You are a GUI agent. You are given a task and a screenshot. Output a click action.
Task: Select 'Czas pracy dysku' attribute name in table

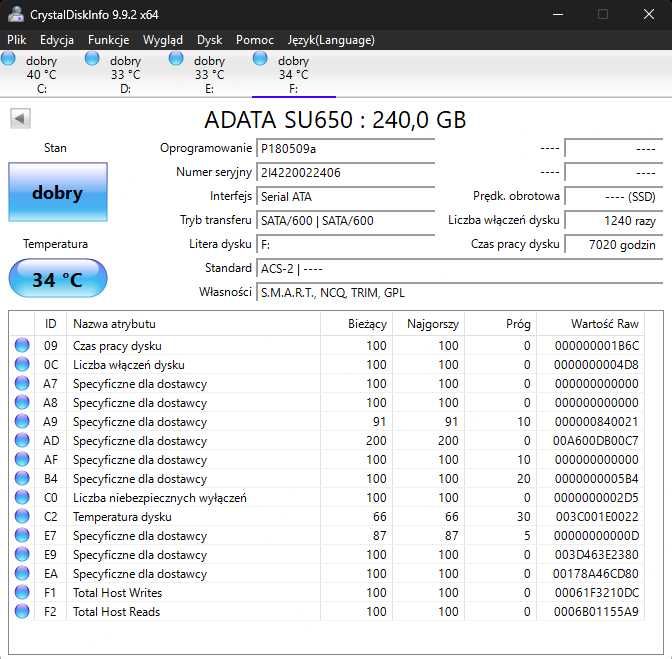[x=117, y=346]
